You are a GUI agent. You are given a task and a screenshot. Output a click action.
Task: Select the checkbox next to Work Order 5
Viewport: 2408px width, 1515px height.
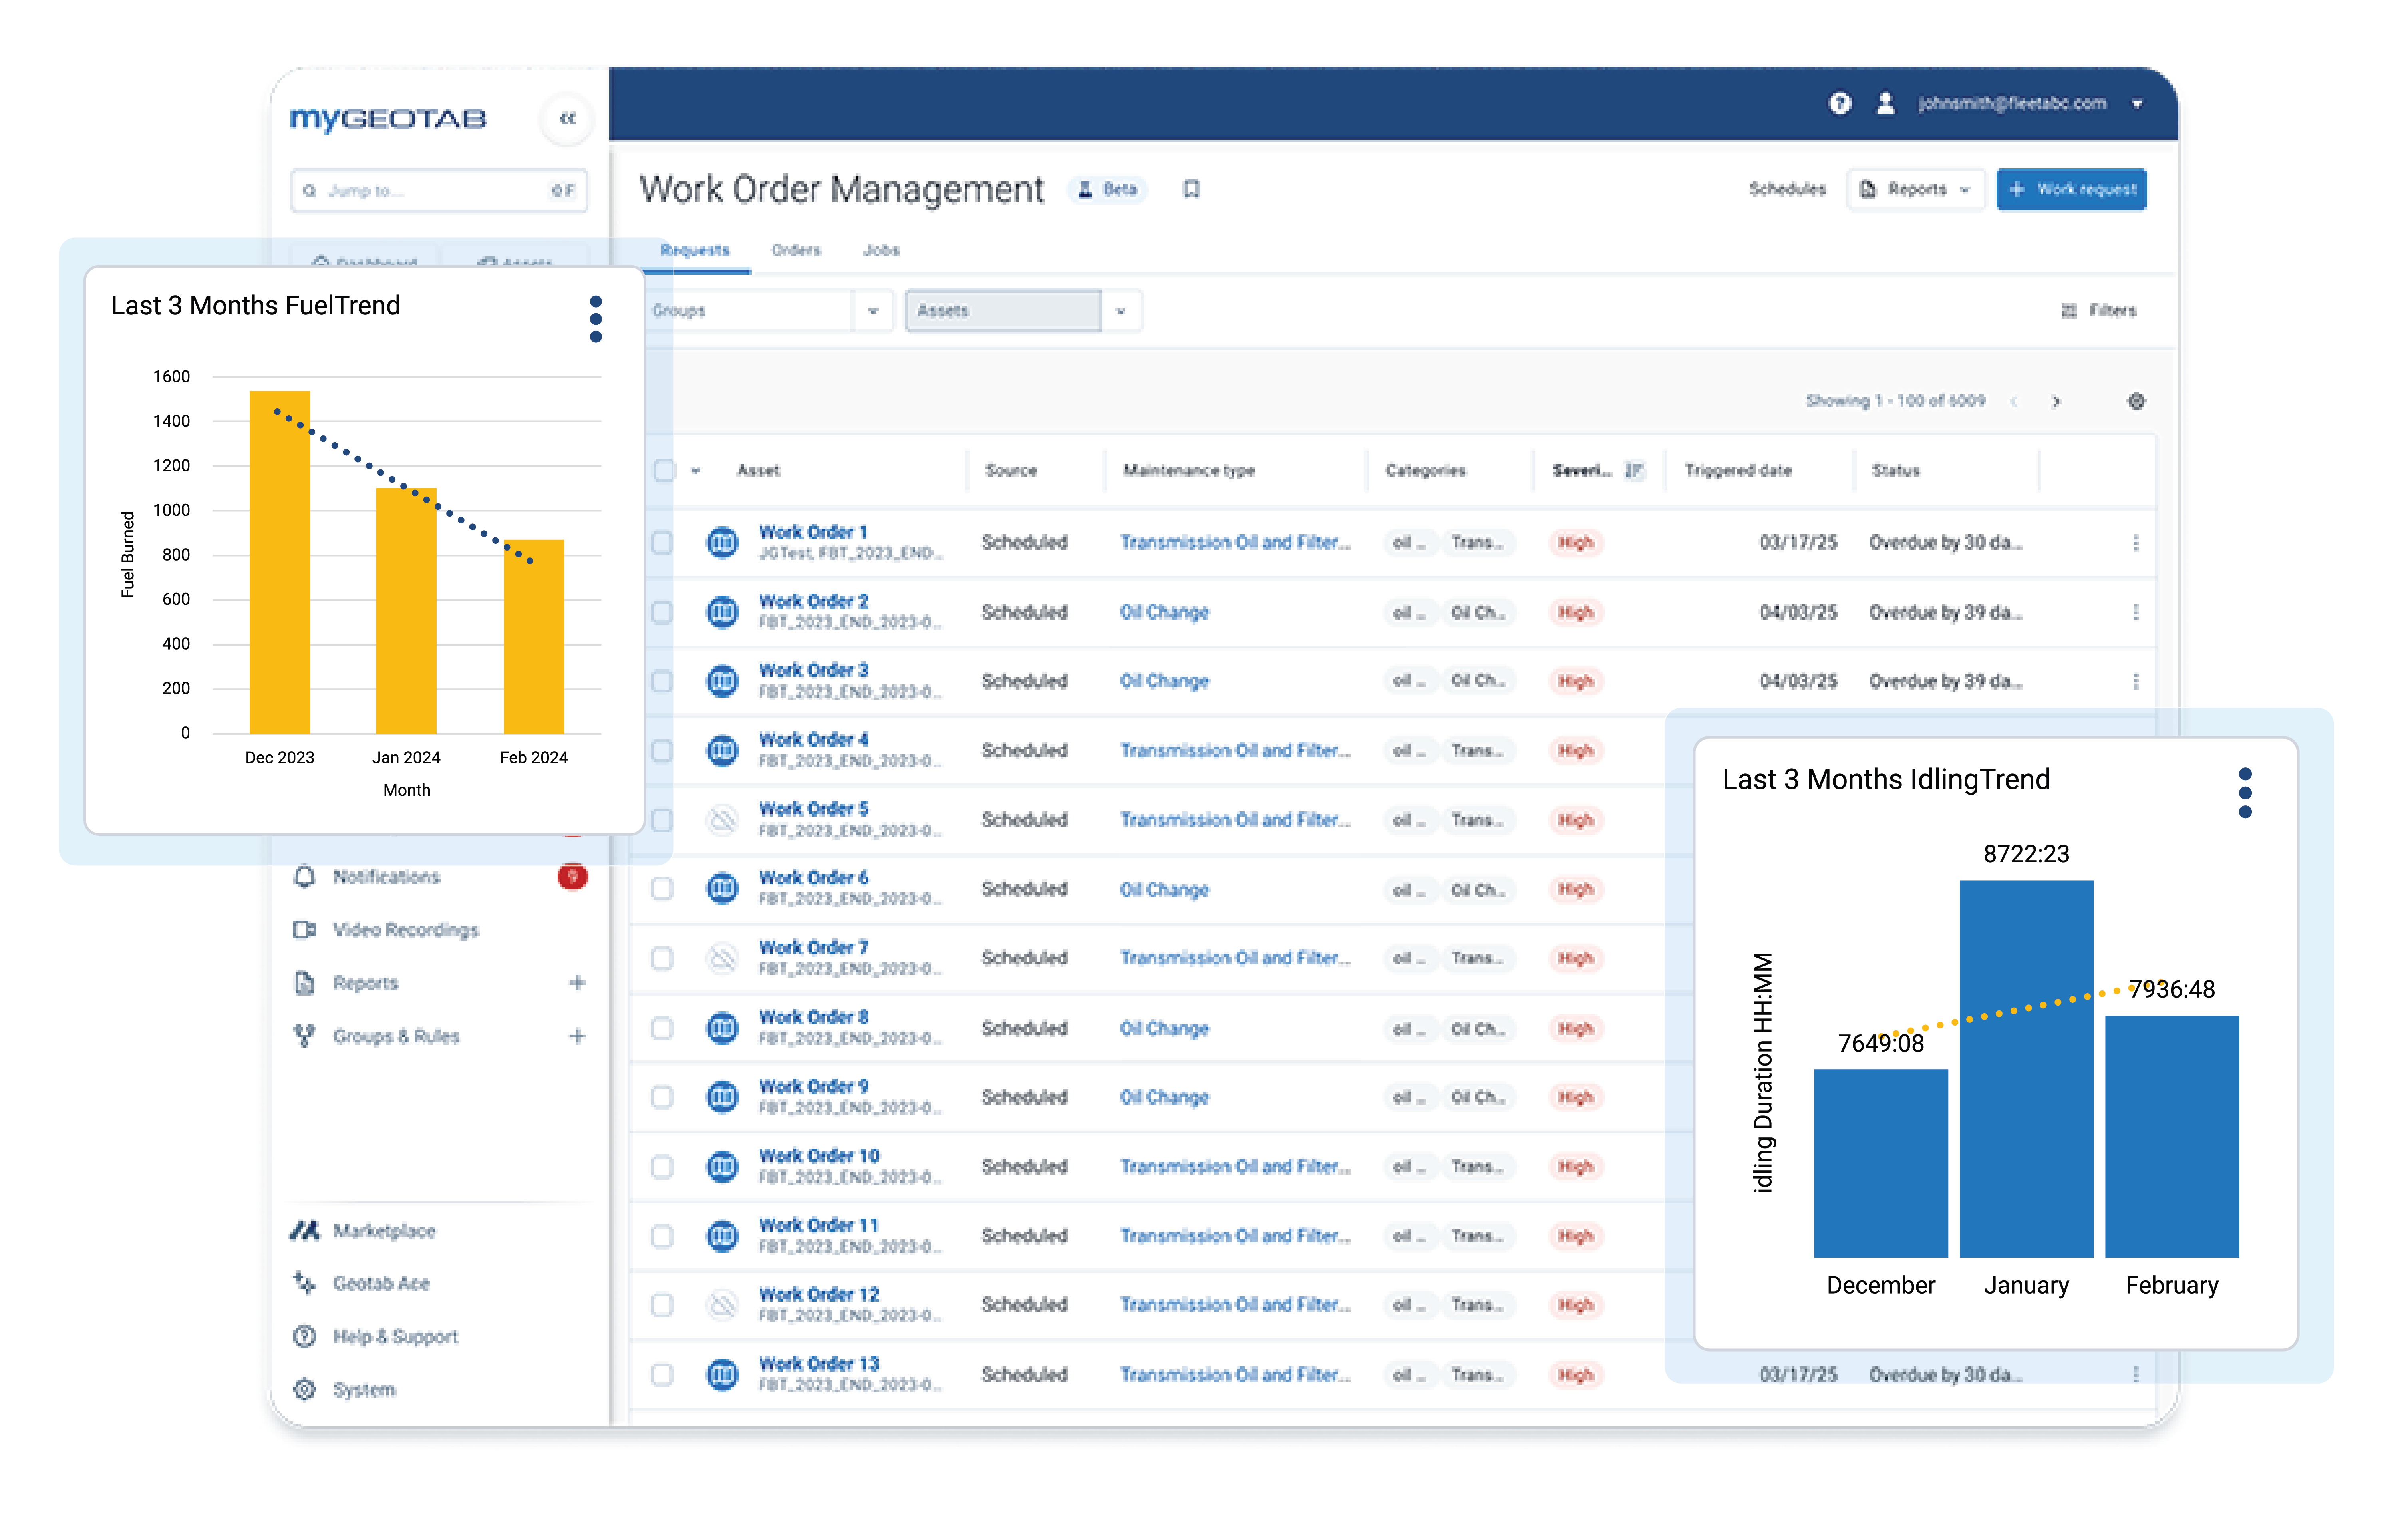661,820
